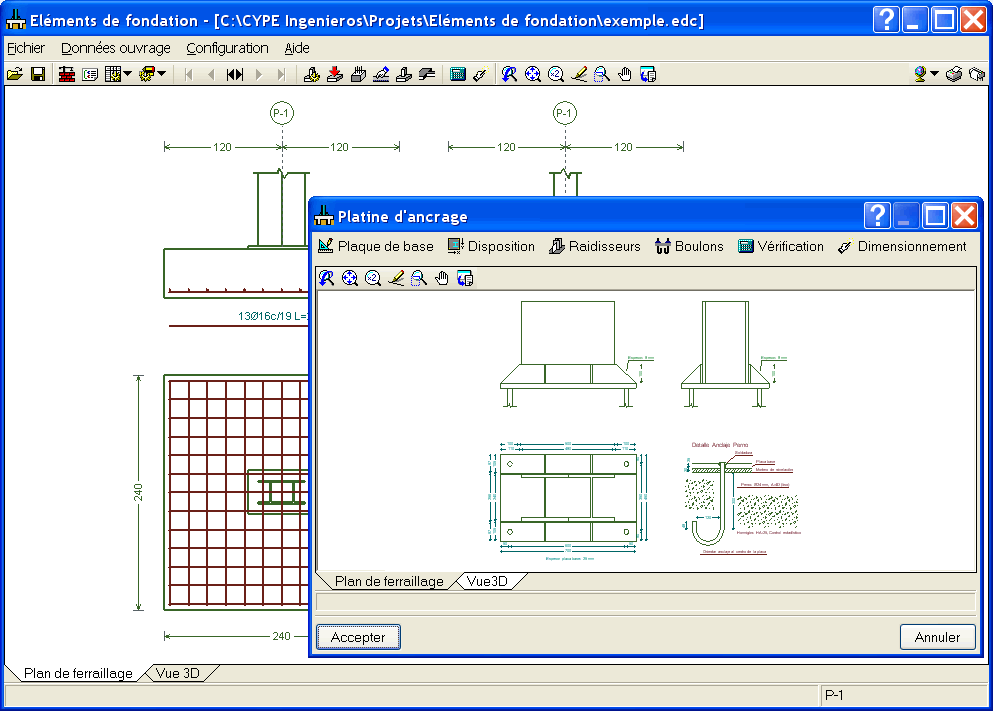
Task: Open the Raidisseurs option
Action: click(595, 246)
